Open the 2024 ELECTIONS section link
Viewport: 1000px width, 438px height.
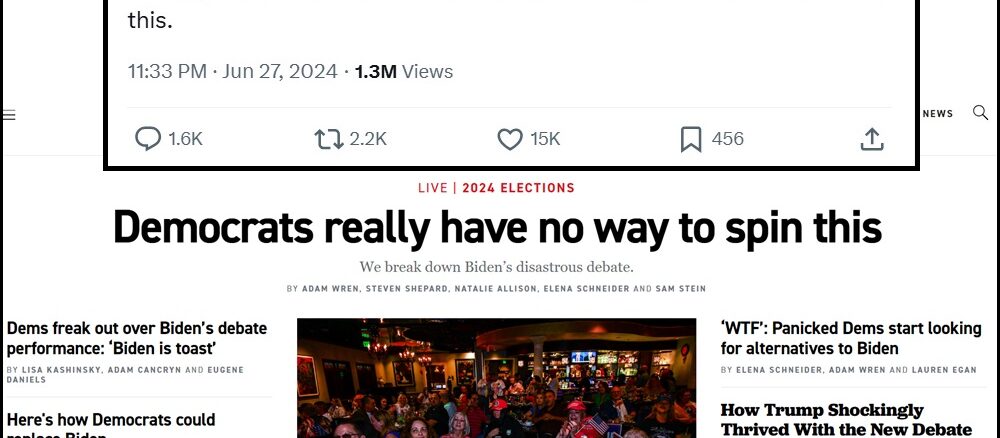pos(518,188)
